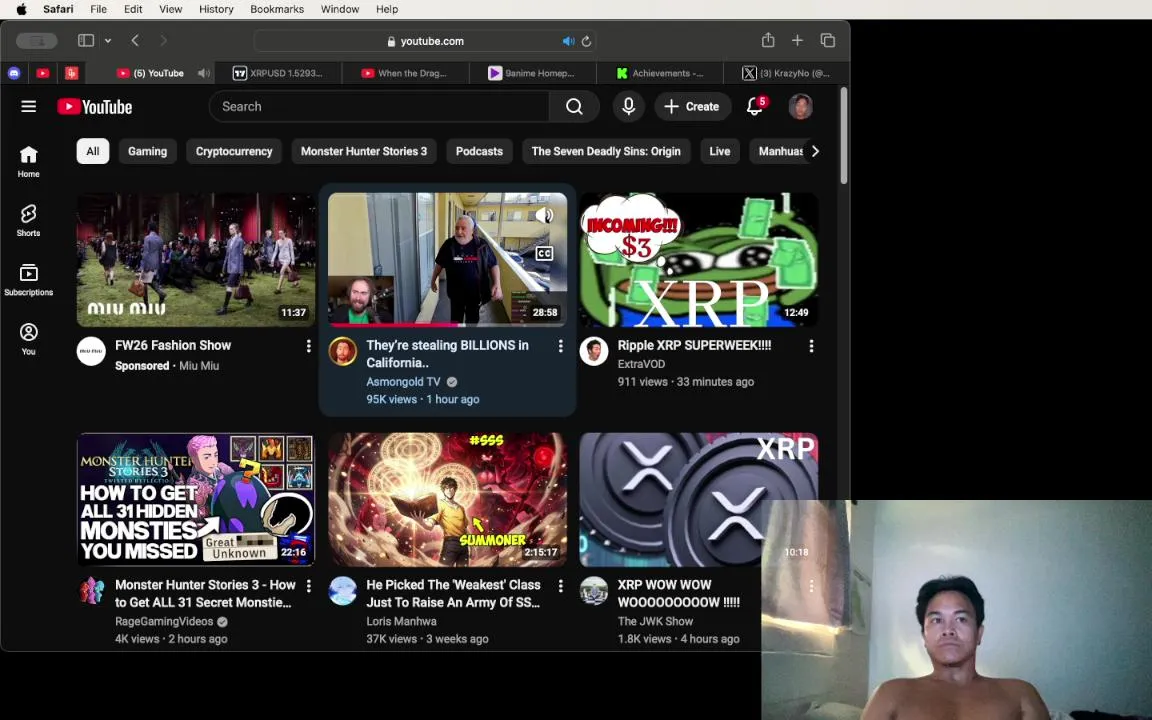Viewport: 1152px width, 720px height.
Task: Filter by Cryptocurrency chip
Action: (234, 151)
